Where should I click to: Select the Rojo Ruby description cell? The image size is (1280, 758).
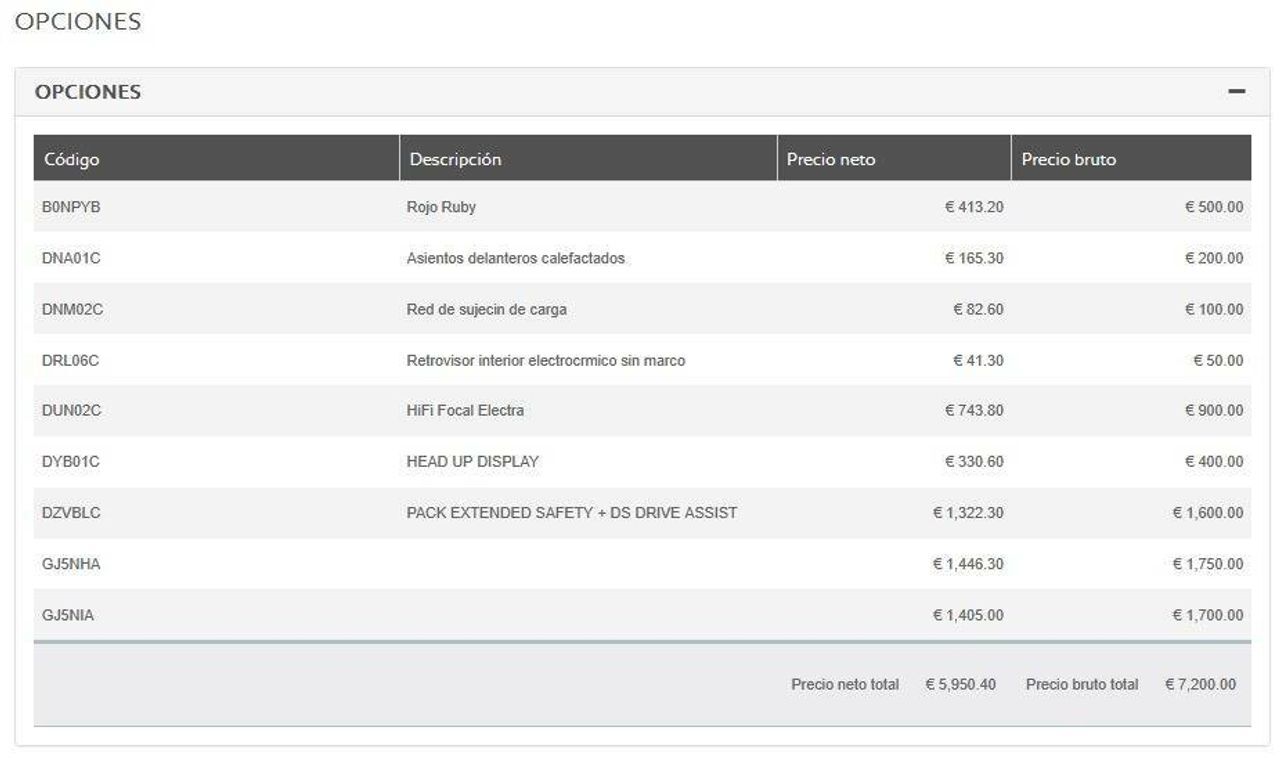441,207
